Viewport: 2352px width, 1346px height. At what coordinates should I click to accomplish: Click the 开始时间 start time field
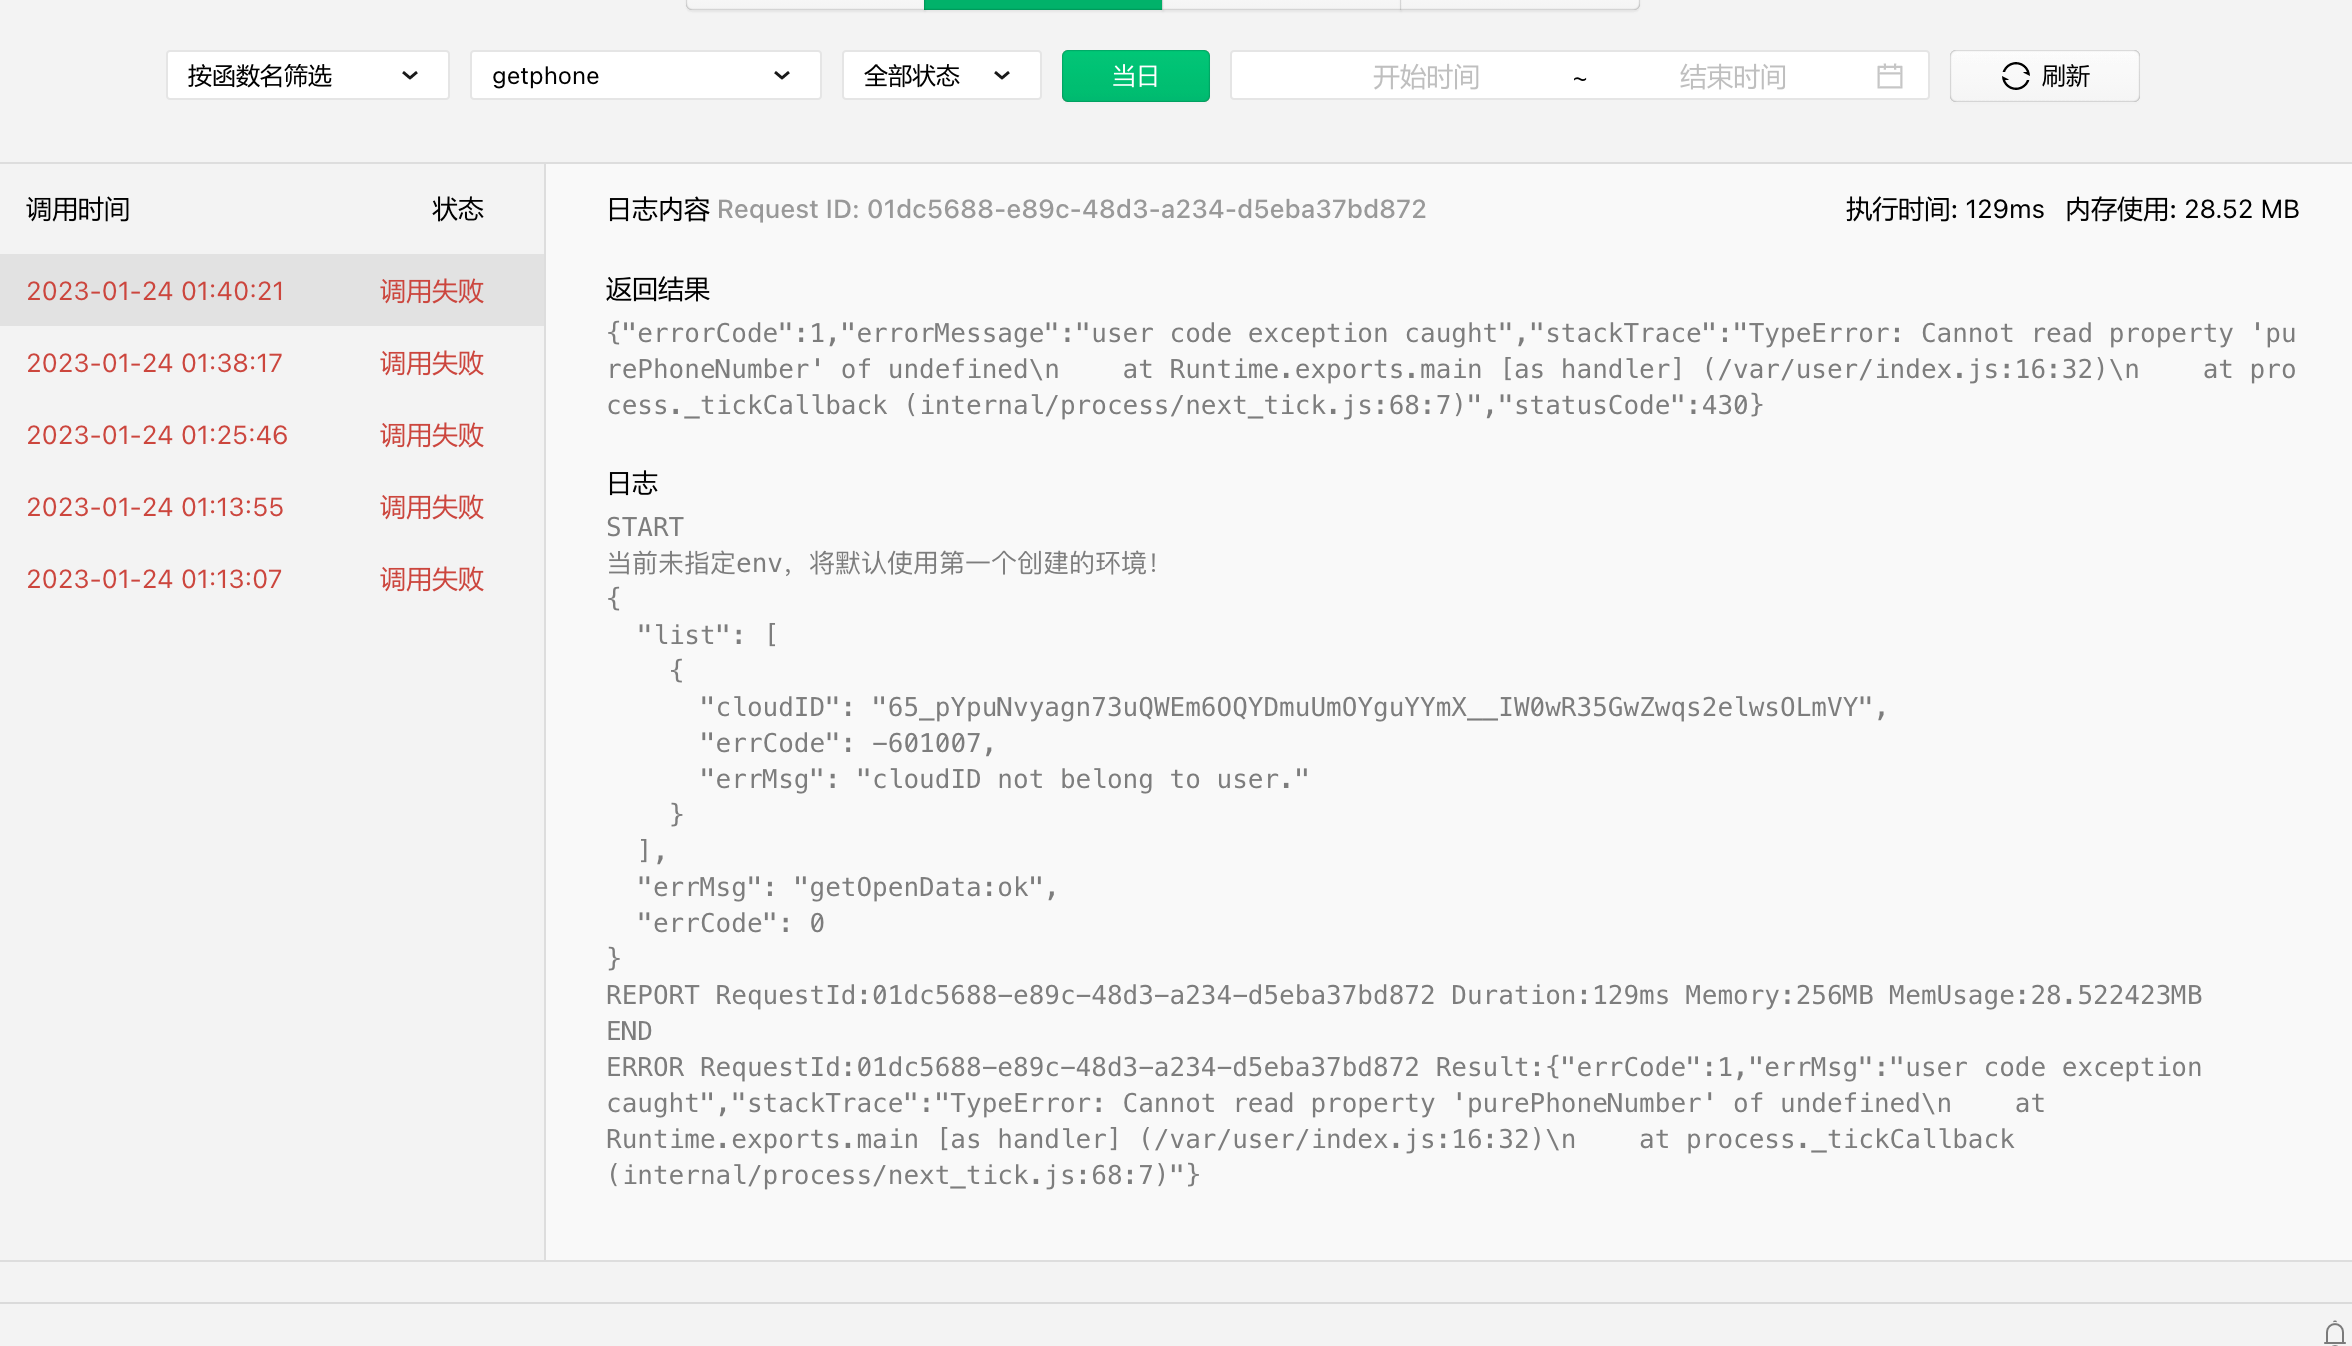[x=1425, y=77]
